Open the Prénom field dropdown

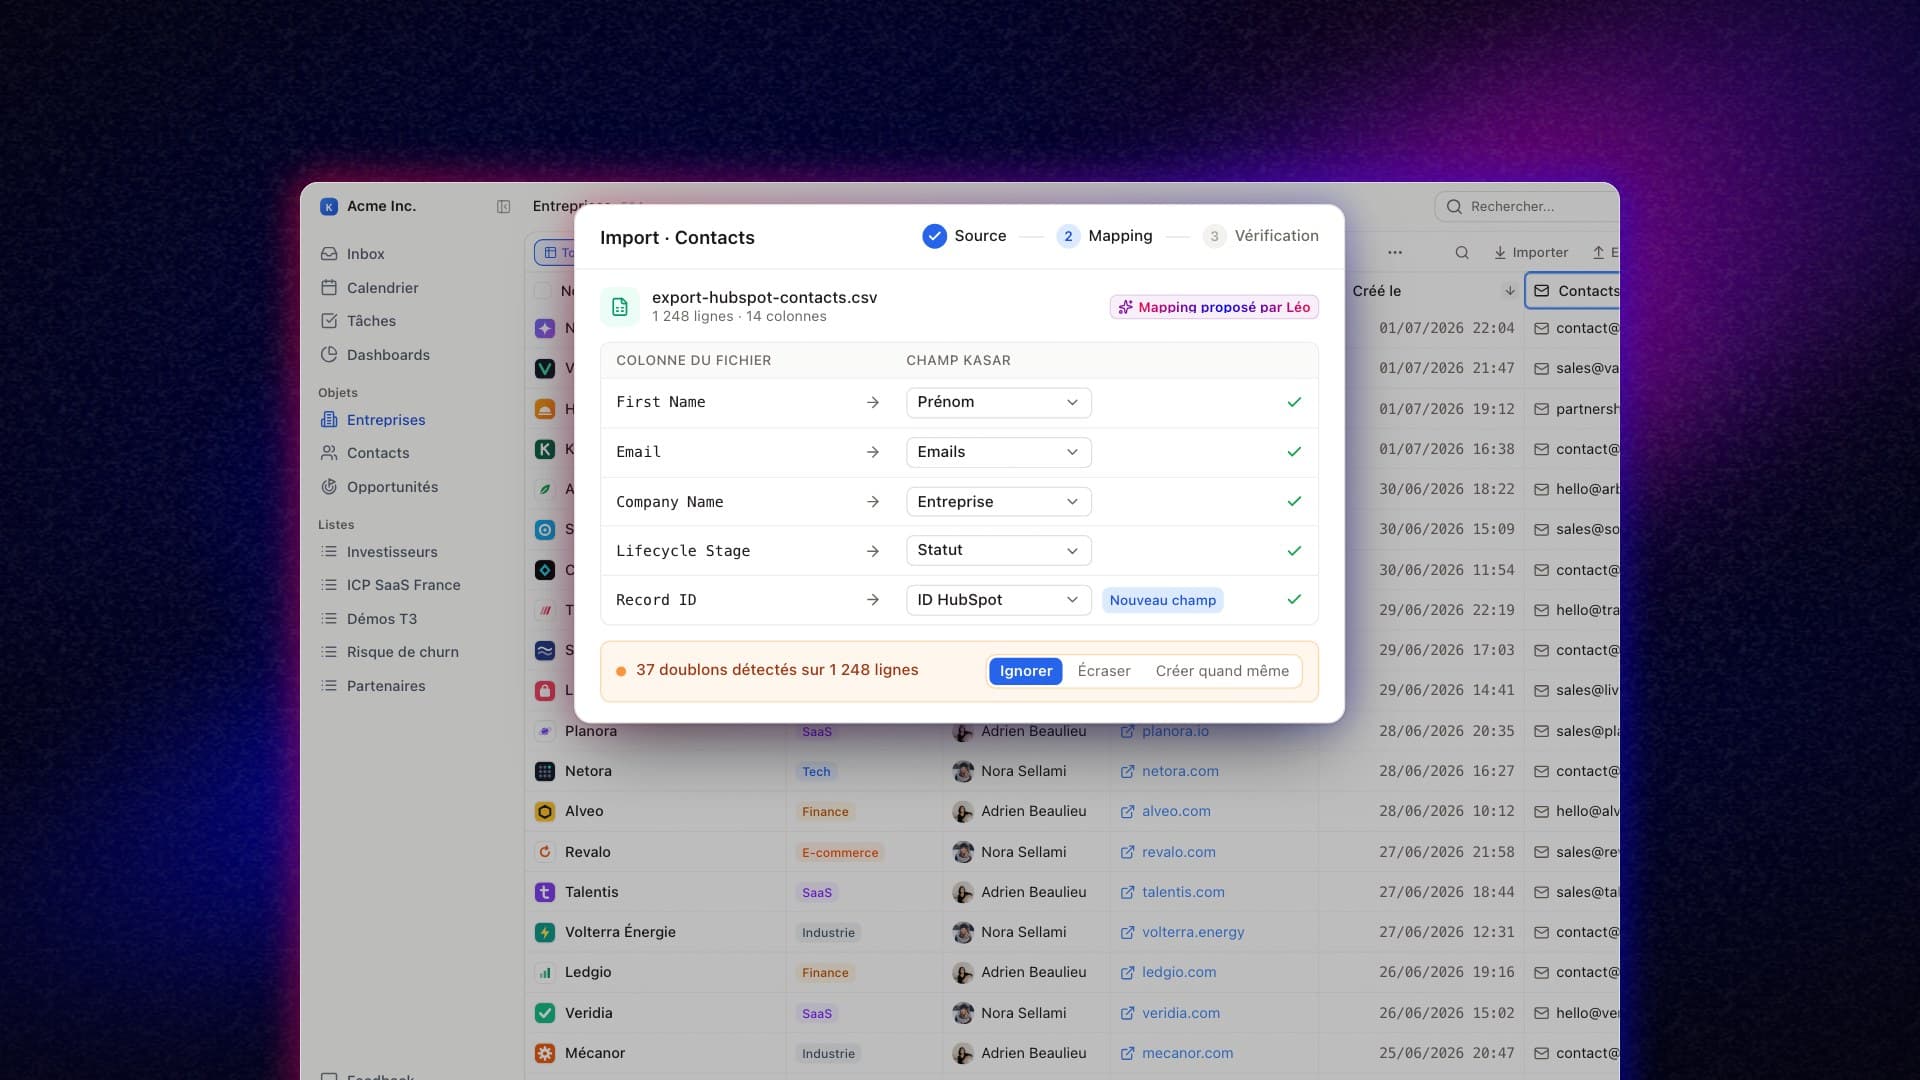coord(998,402)
